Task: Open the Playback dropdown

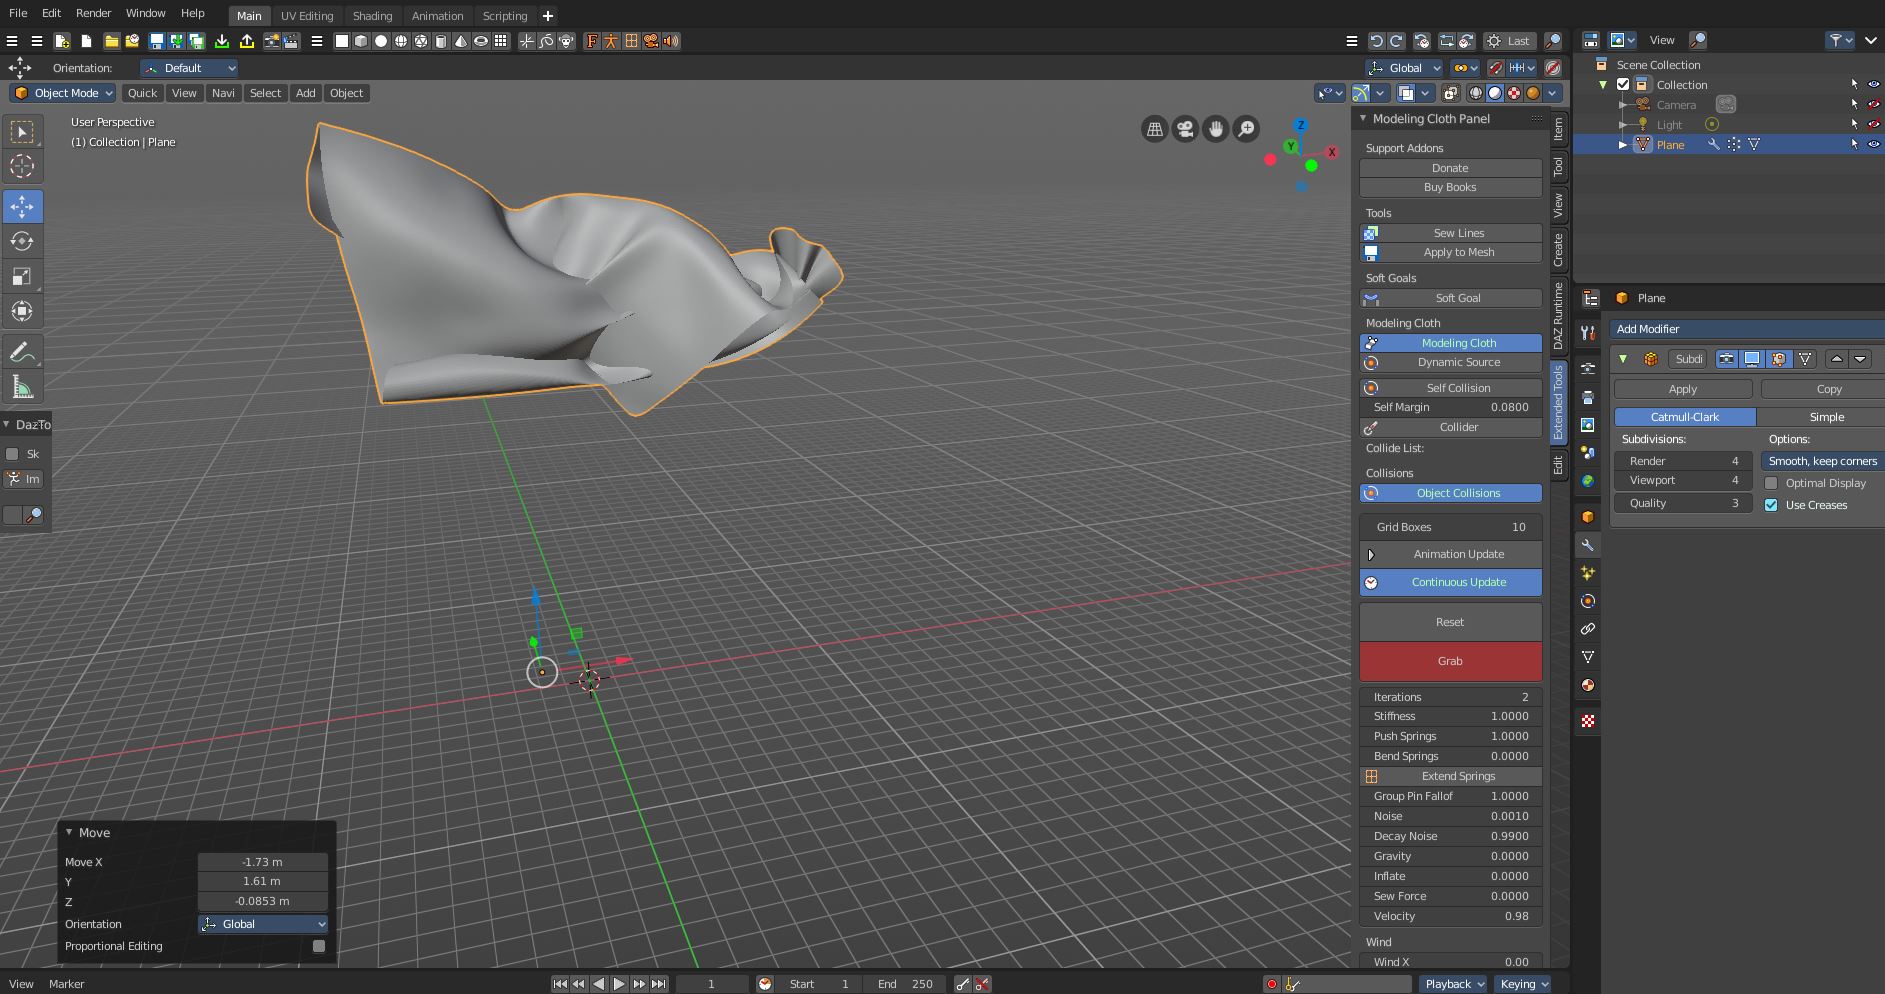Action: pos(1453,984)
